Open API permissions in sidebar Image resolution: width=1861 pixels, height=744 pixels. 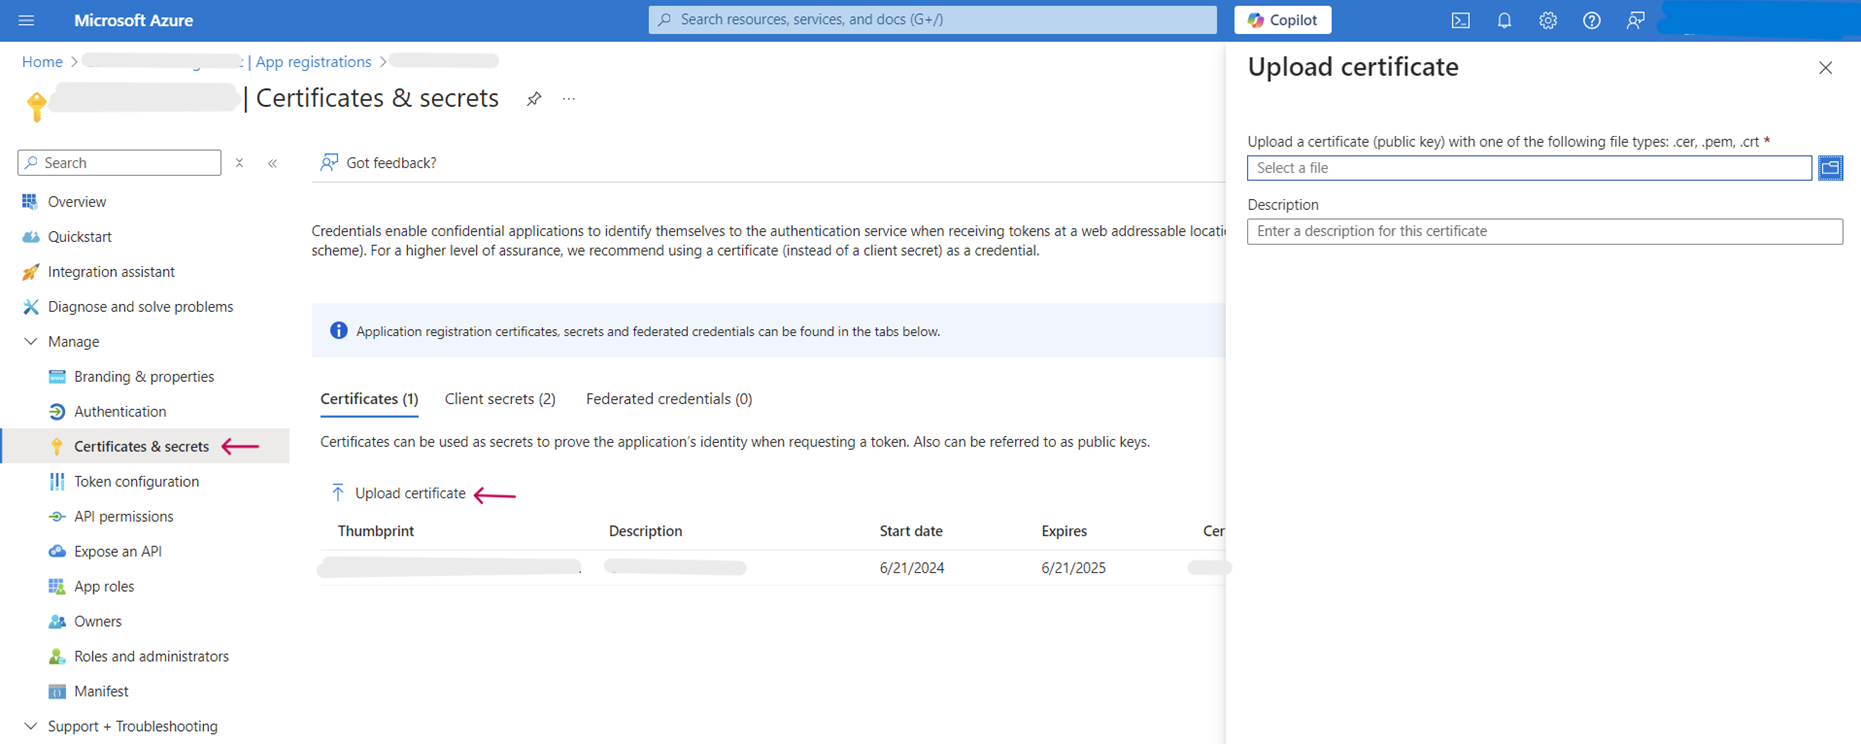tap(123, 516)
